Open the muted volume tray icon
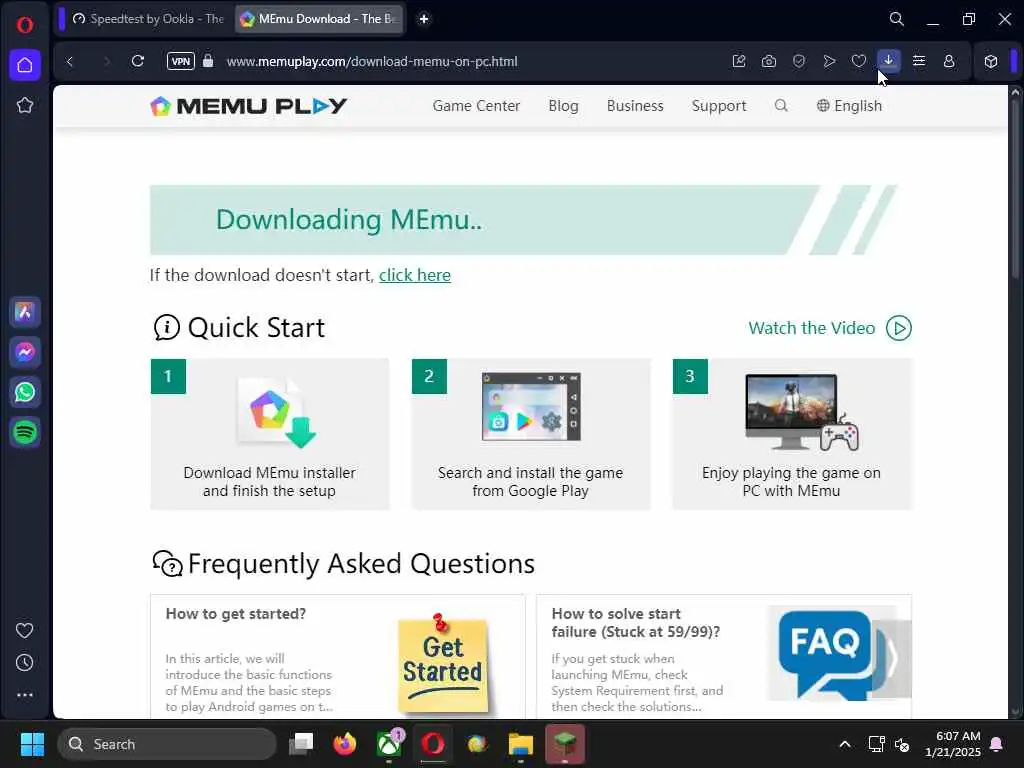Viewport: 1024px width, 768px height. tap(903, 744)
